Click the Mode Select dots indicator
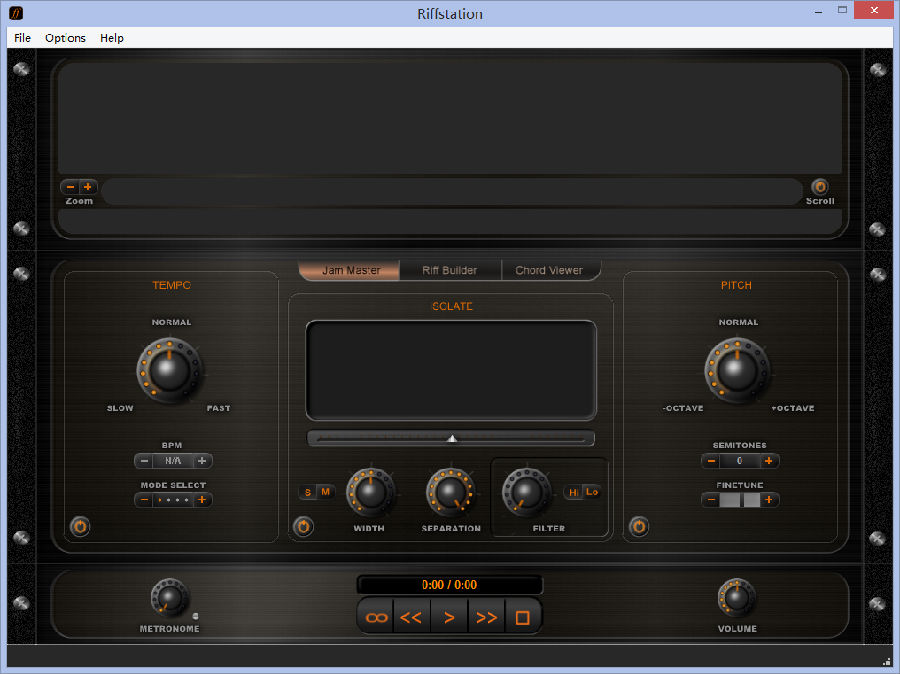Viewport: 900px width, 674px height. (x=173, y=500)
